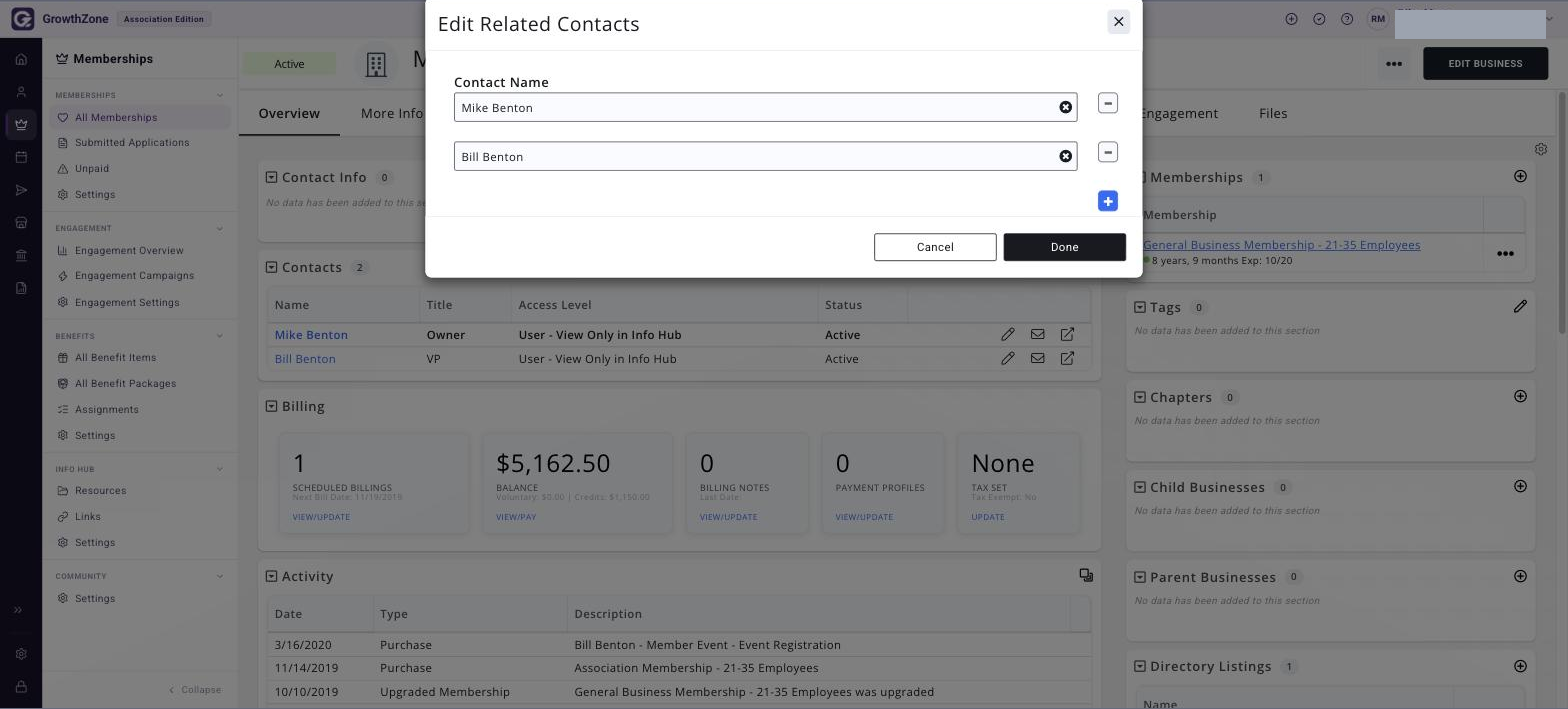Viewport: 1568px width, 709px height.
Task: Close the Edit Related Contacts dialog
Action: click(1118, 21)
